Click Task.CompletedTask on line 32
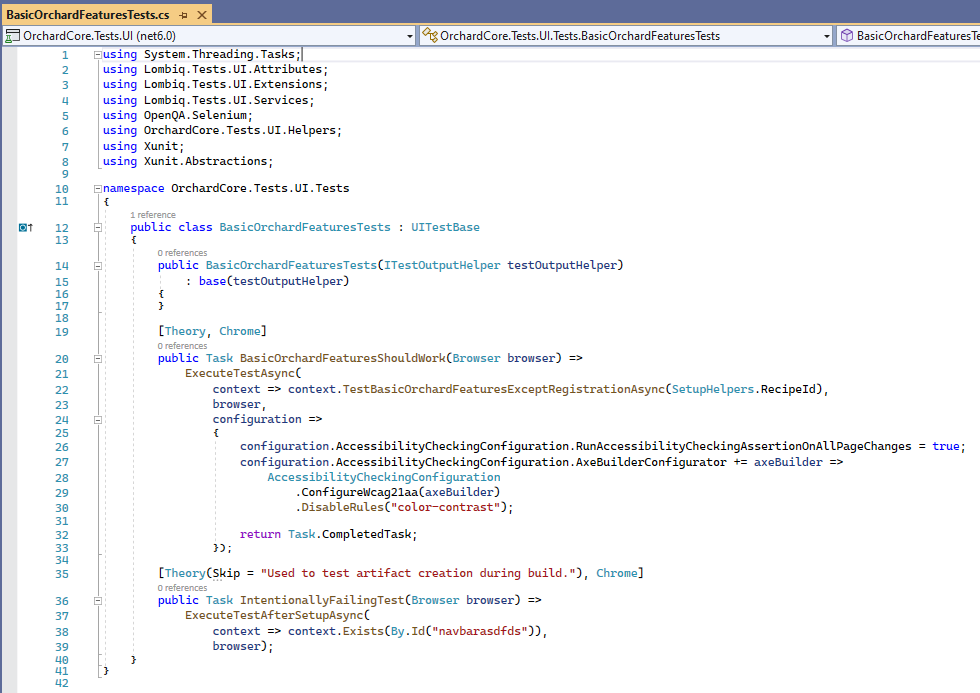The image size is (980, 693). point(349,534)
